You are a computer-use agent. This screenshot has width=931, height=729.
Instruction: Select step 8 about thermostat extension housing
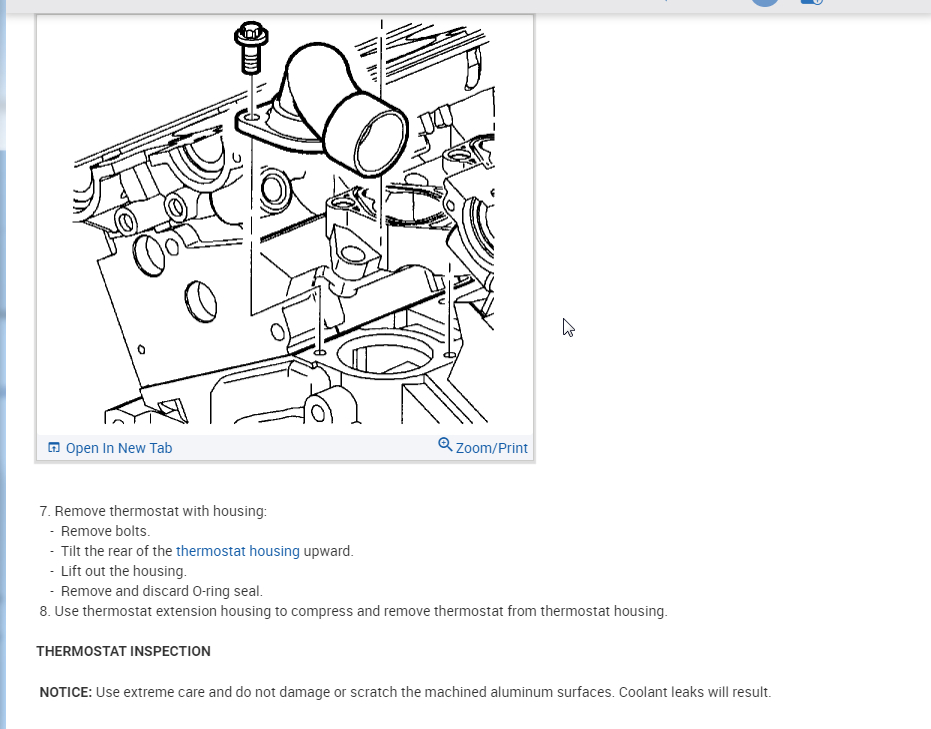point(353,611)
